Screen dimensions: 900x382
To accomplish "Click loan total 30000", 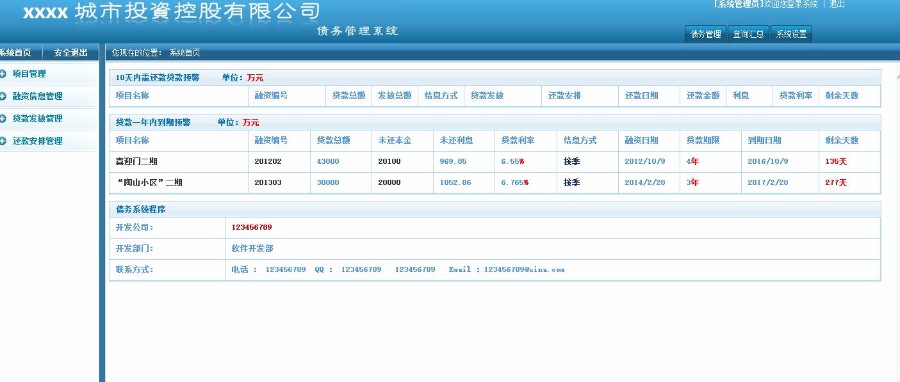I will pos(328,183).
